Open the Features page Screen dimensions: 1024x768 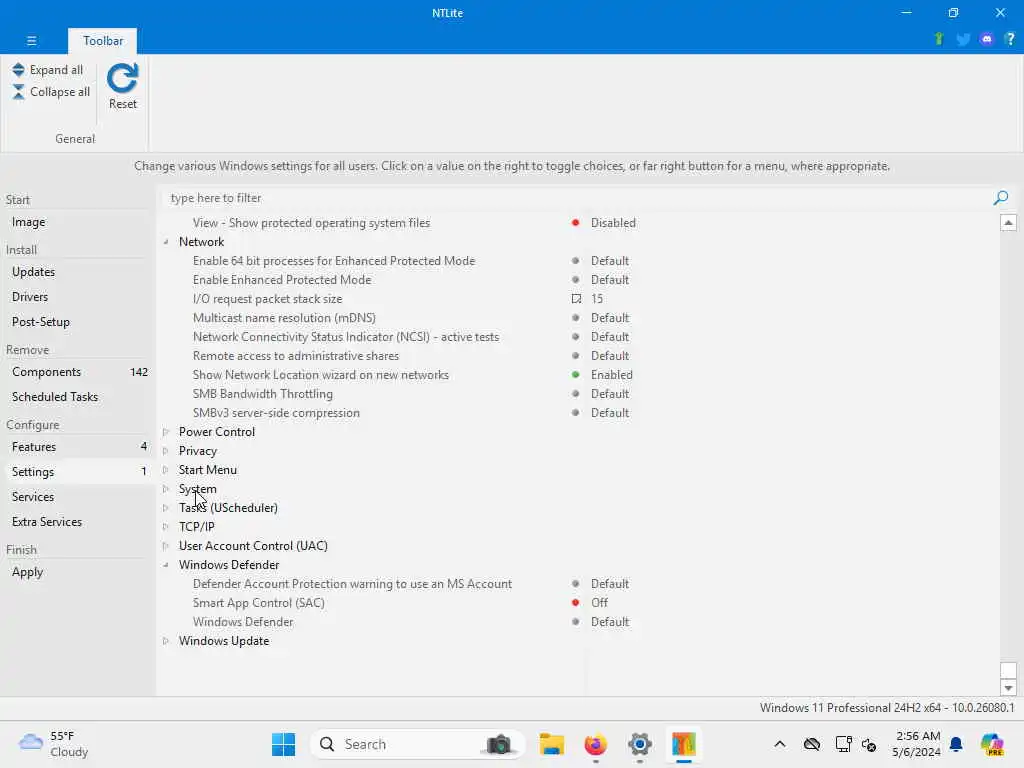34,447
